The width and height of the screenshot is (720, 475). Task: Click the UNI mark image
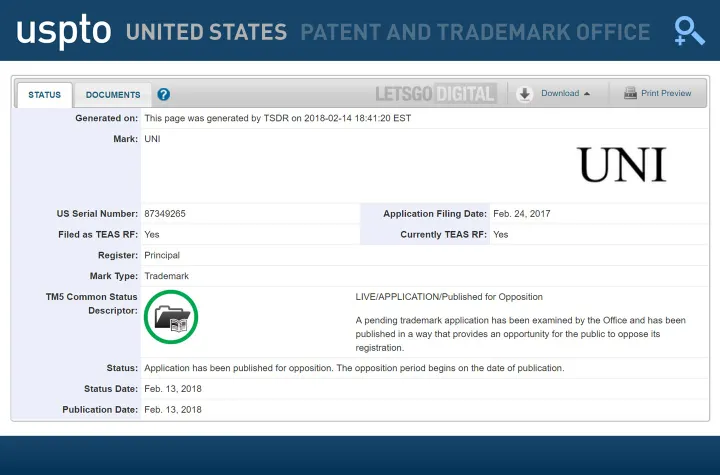pos(621,165)
